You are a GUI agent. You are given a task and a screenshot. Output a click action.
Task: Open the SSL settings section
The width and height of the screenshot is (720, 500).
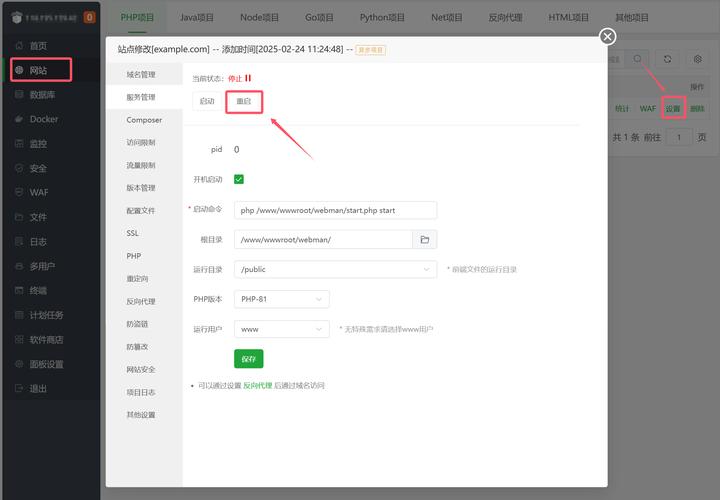(133, 233)
